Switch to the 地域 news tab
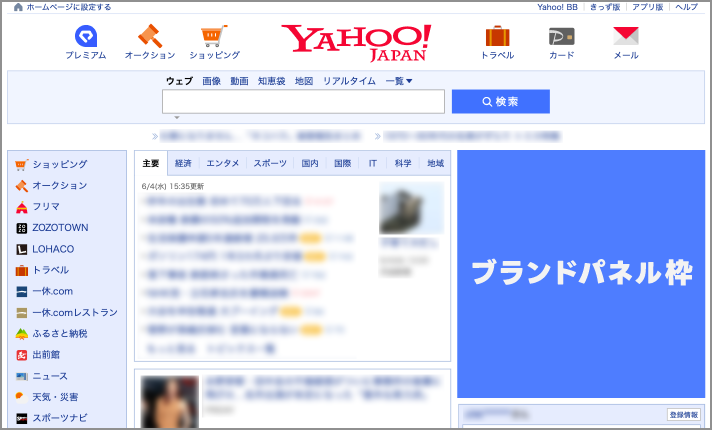Viewport: 712px width, 430px height. (435, 163)
